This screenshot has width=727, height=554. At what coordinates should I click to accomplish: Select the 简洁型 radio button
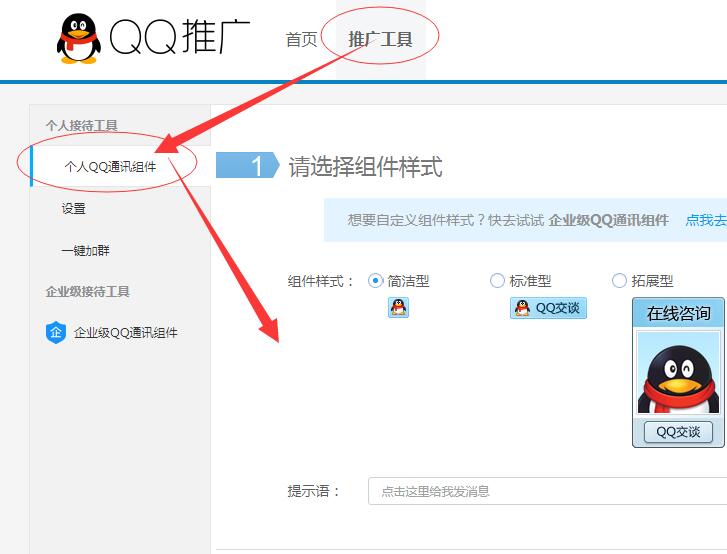375,280
